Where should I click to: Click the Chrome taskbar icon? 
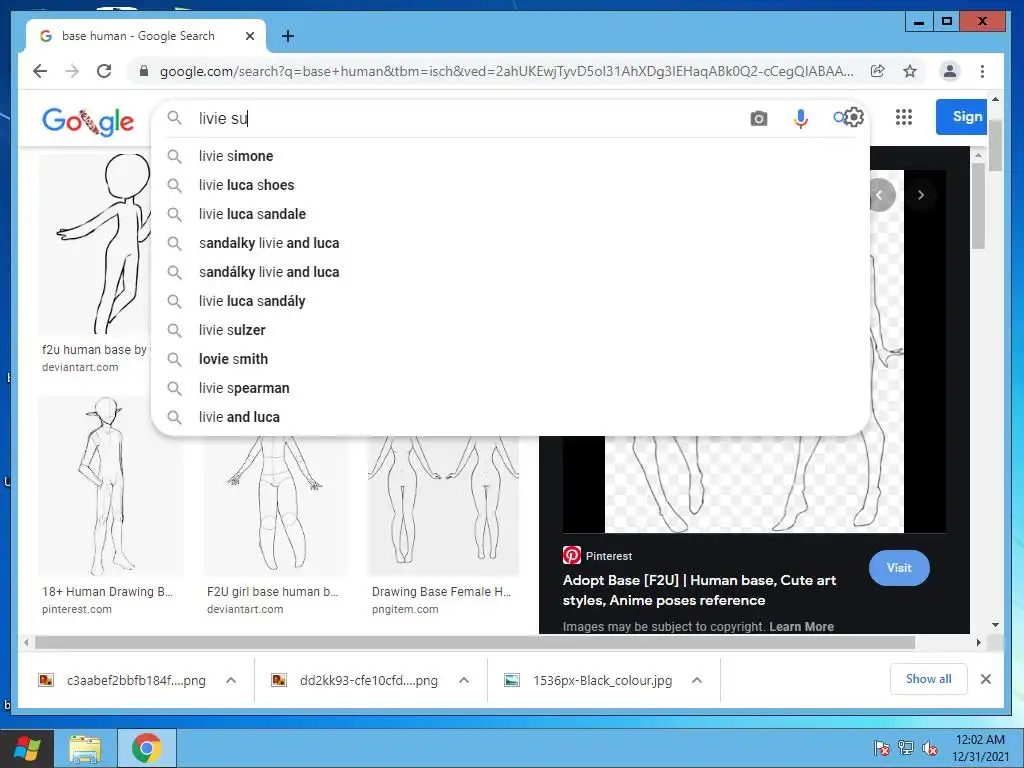[146, 748]
